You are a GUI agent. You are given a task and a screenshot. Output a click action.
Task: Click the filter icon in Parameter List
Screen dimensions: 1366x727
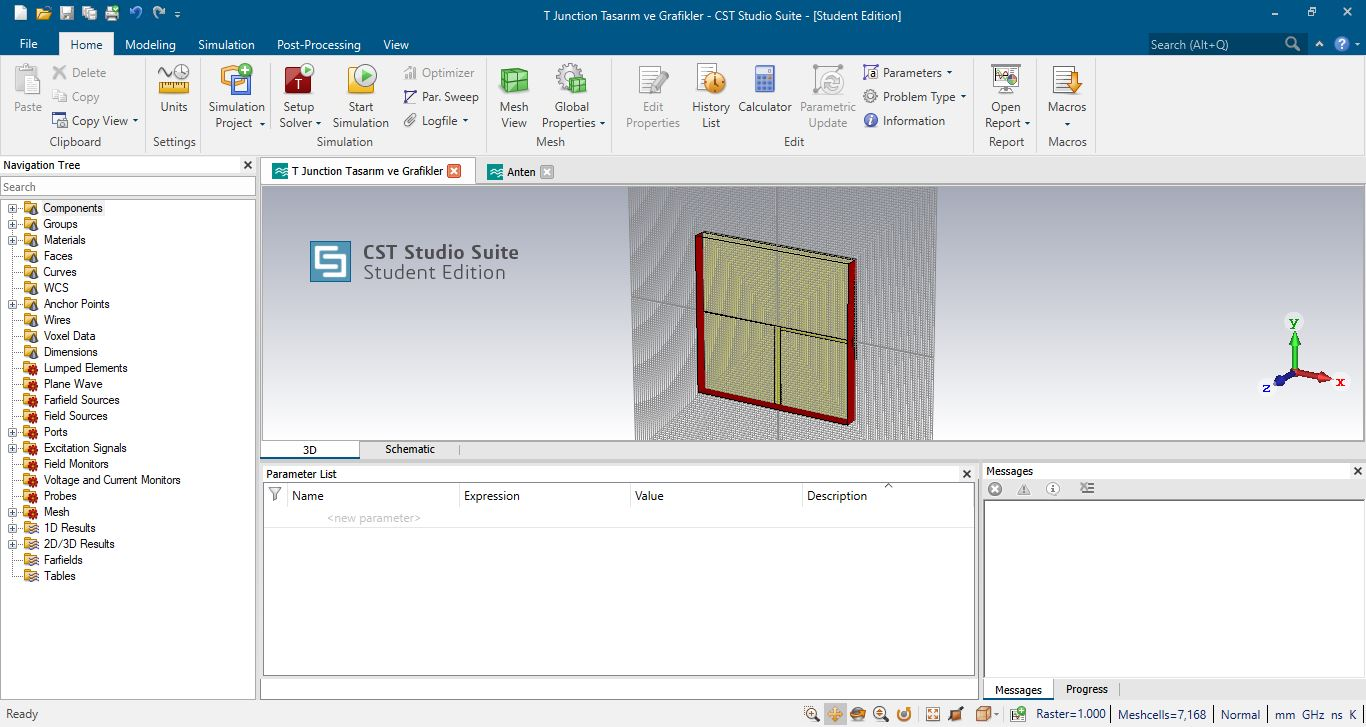point(275,494)
